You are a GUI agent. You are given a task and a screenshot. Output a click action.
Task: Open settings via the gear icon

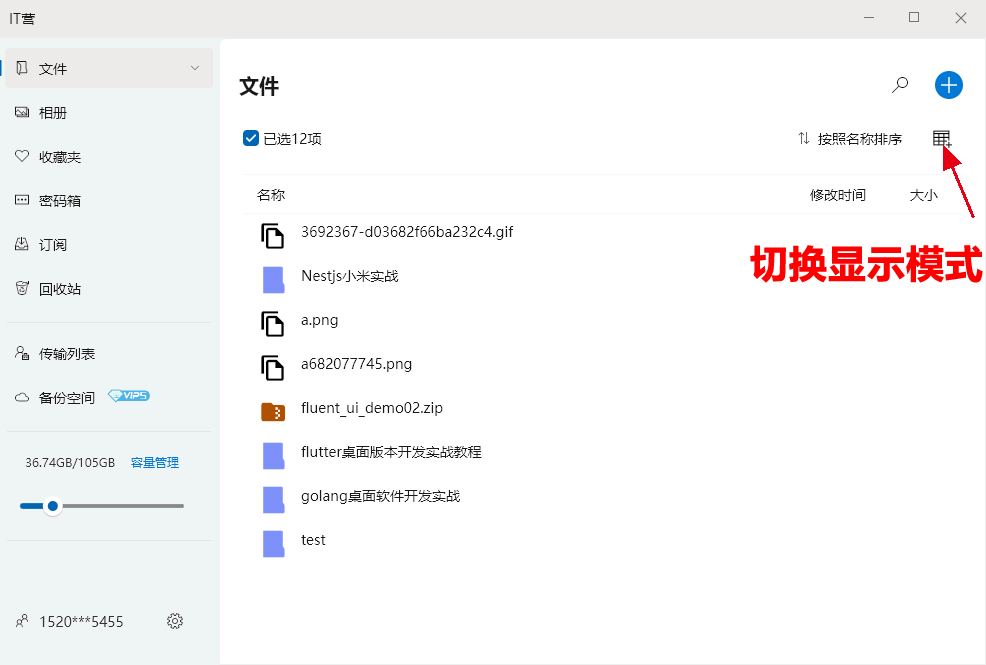pos(175,621)
